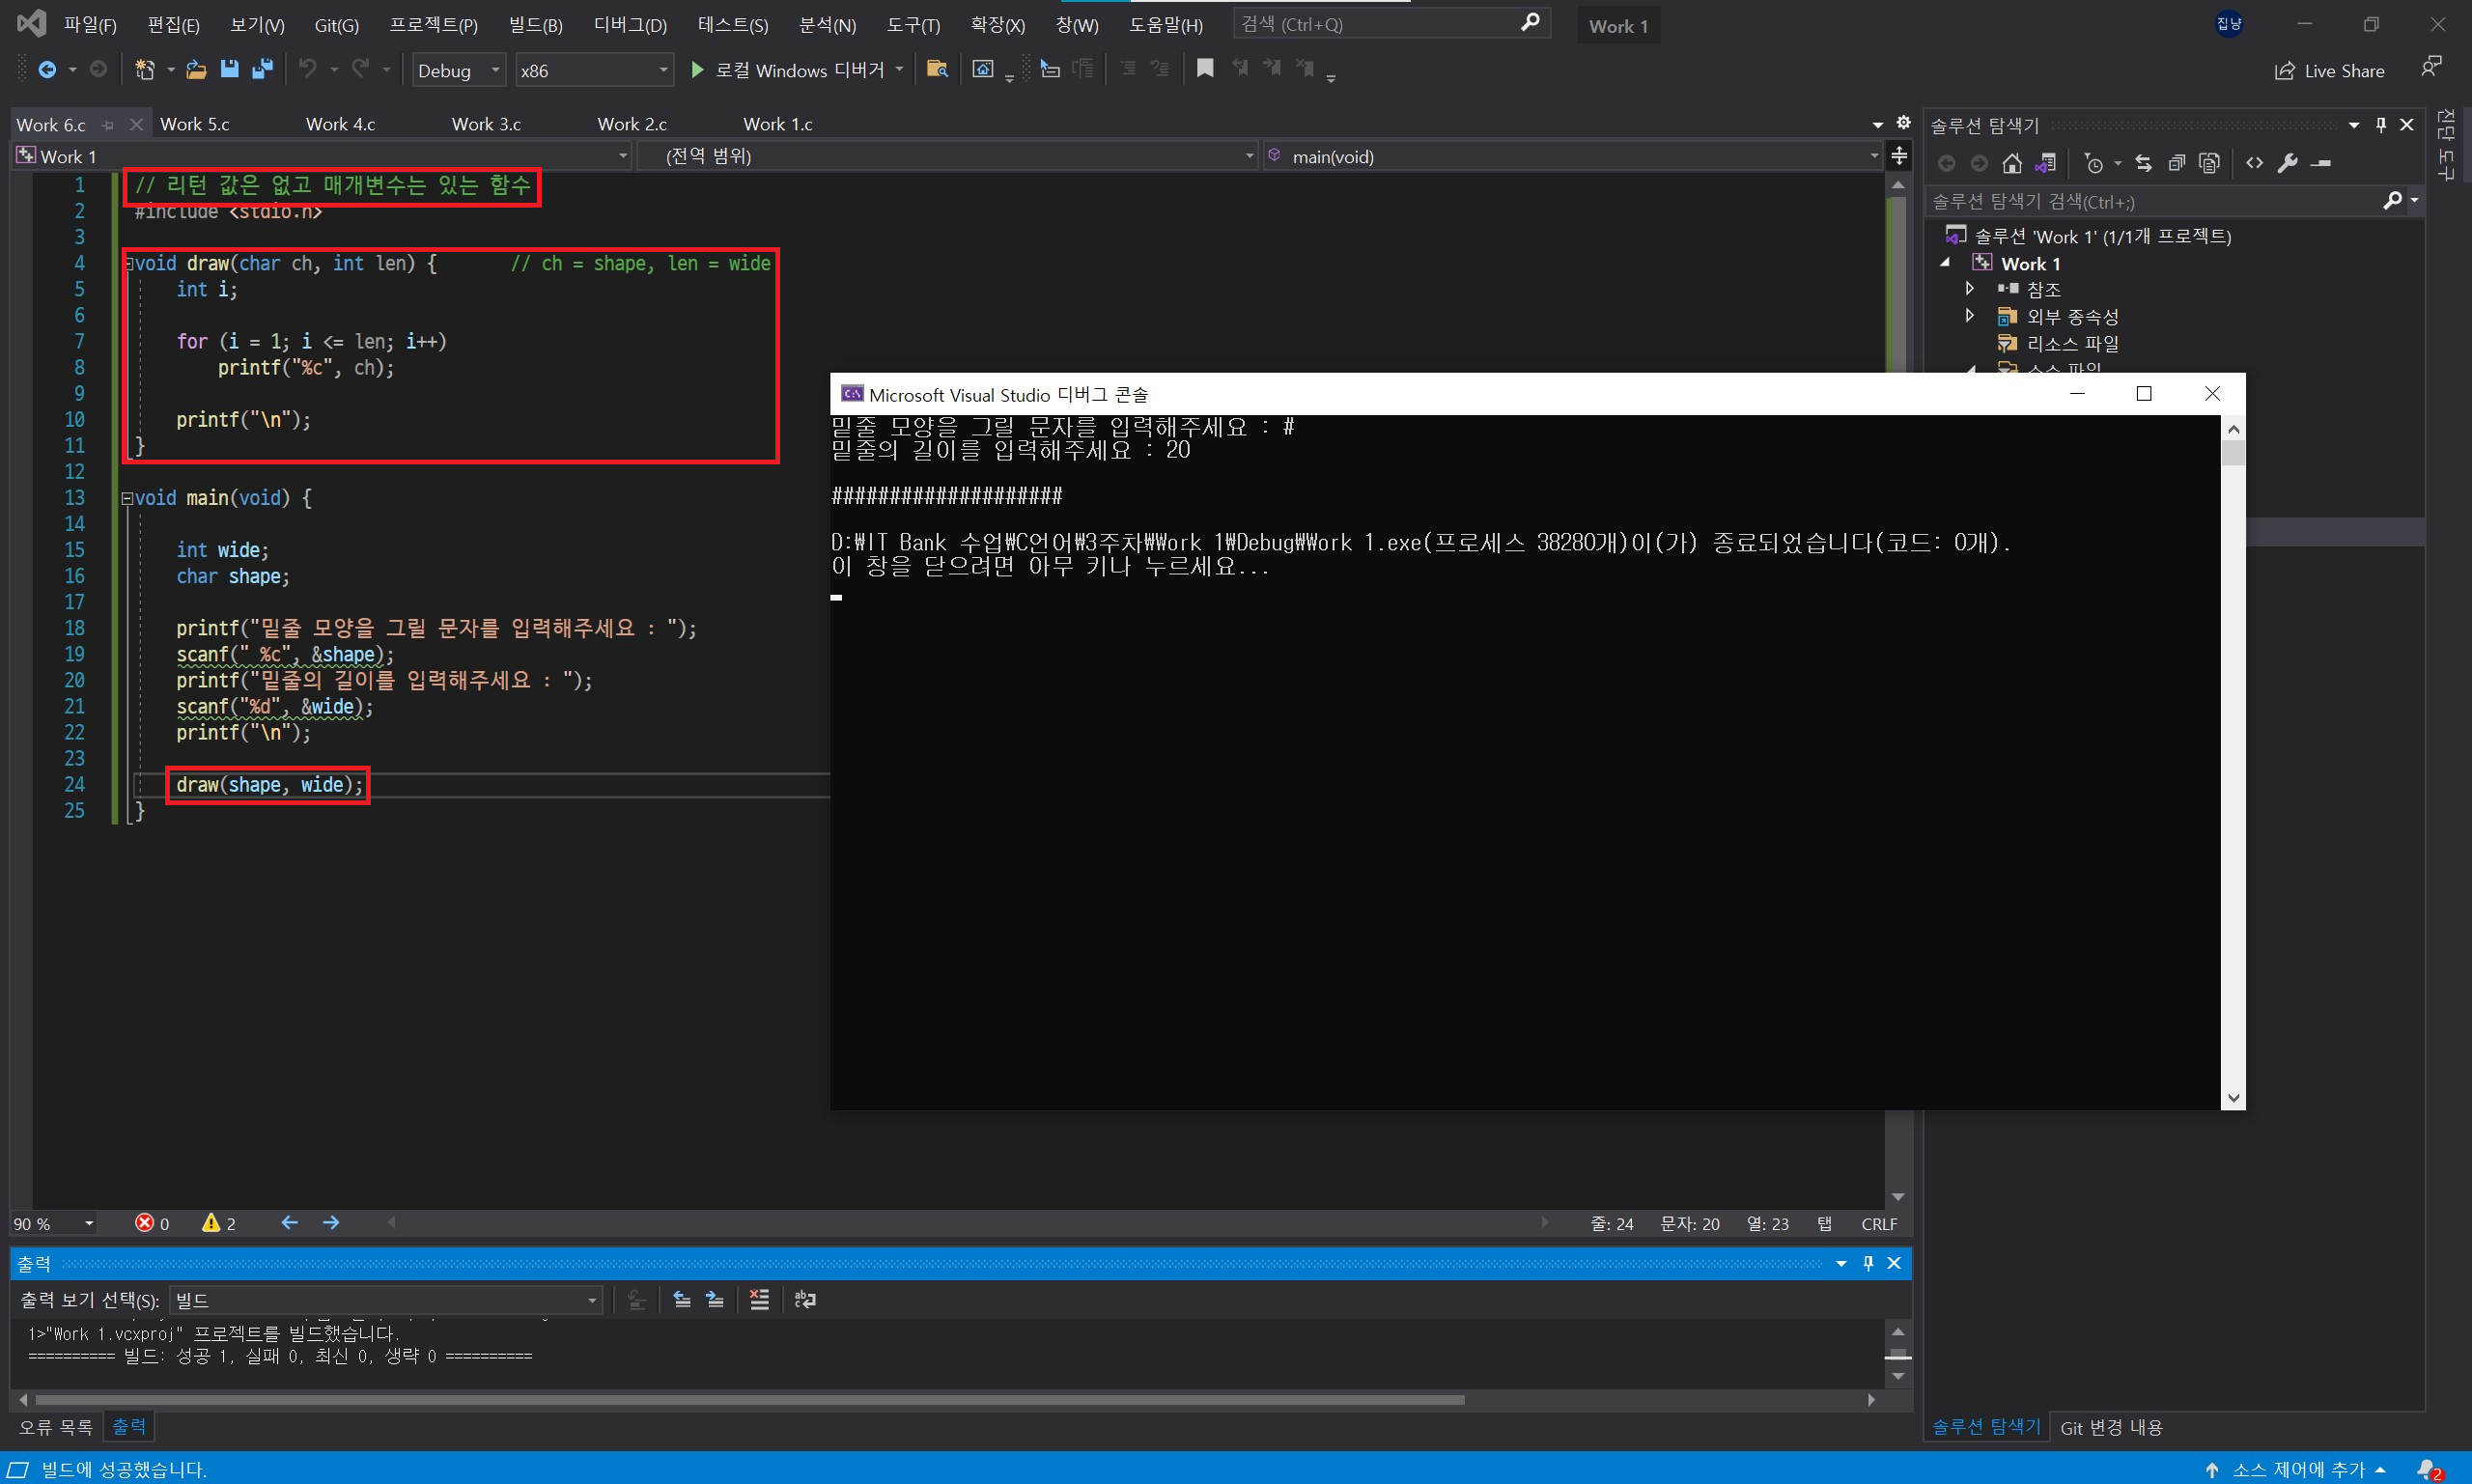Open Properties wrench in Solution Explorer
Image resolution: width=2472 pixels, height=1484 pixels.
click(2288, 163)
